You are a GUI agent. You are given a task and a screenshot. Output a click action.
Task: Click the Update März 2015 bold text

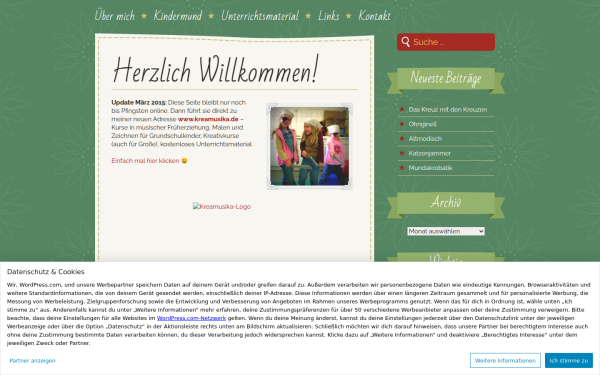(139, 103)
